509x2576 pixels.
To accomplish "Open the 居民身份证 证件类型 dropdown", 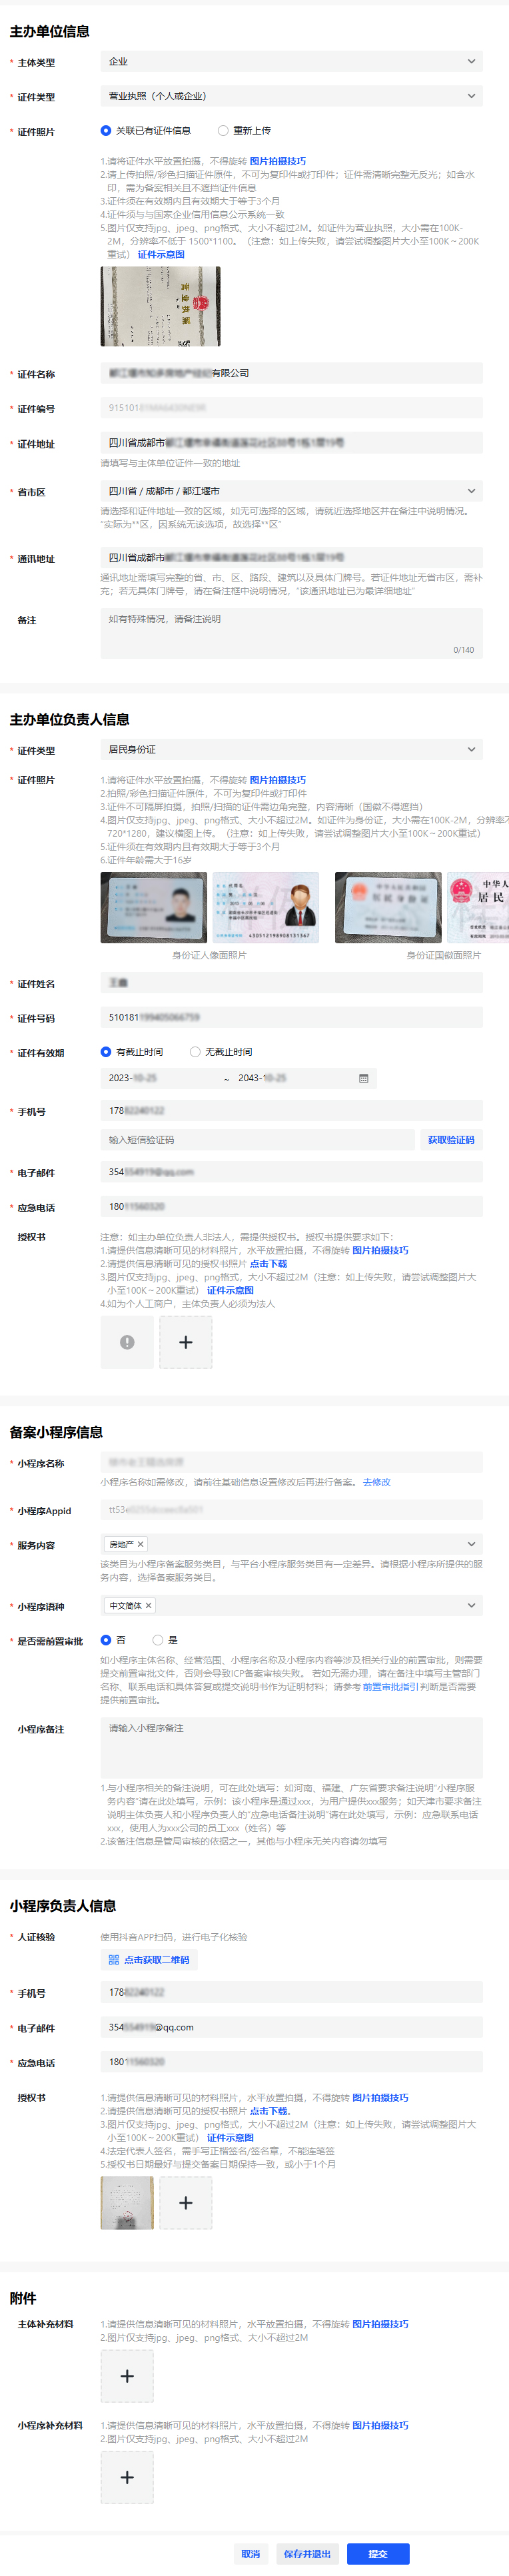I will click(x=291, y=749).
